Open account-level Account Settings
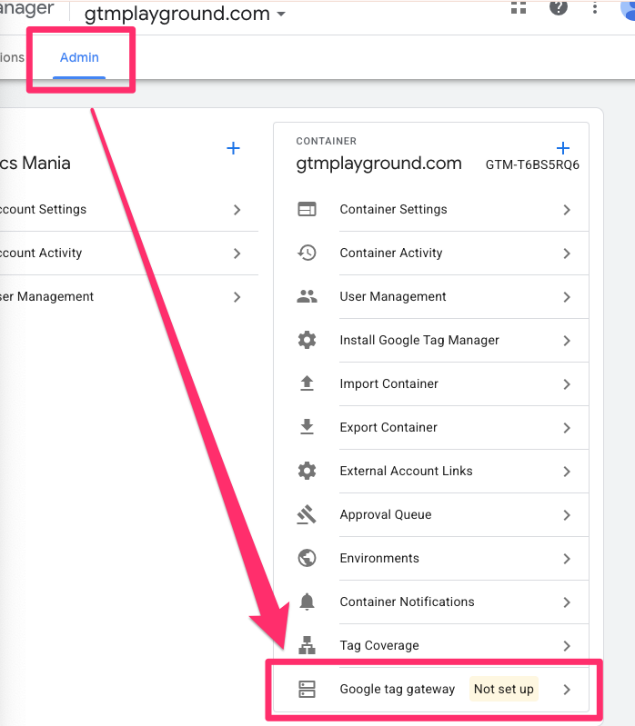This screenshot has width=635, height=726. (129, 209)
